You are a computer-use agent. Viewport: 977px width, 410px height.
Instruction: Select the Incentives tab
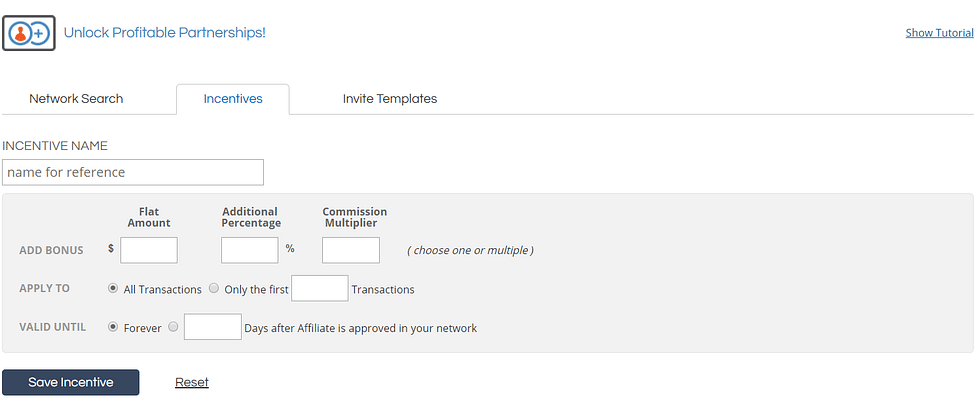click(x=233, y=99)
